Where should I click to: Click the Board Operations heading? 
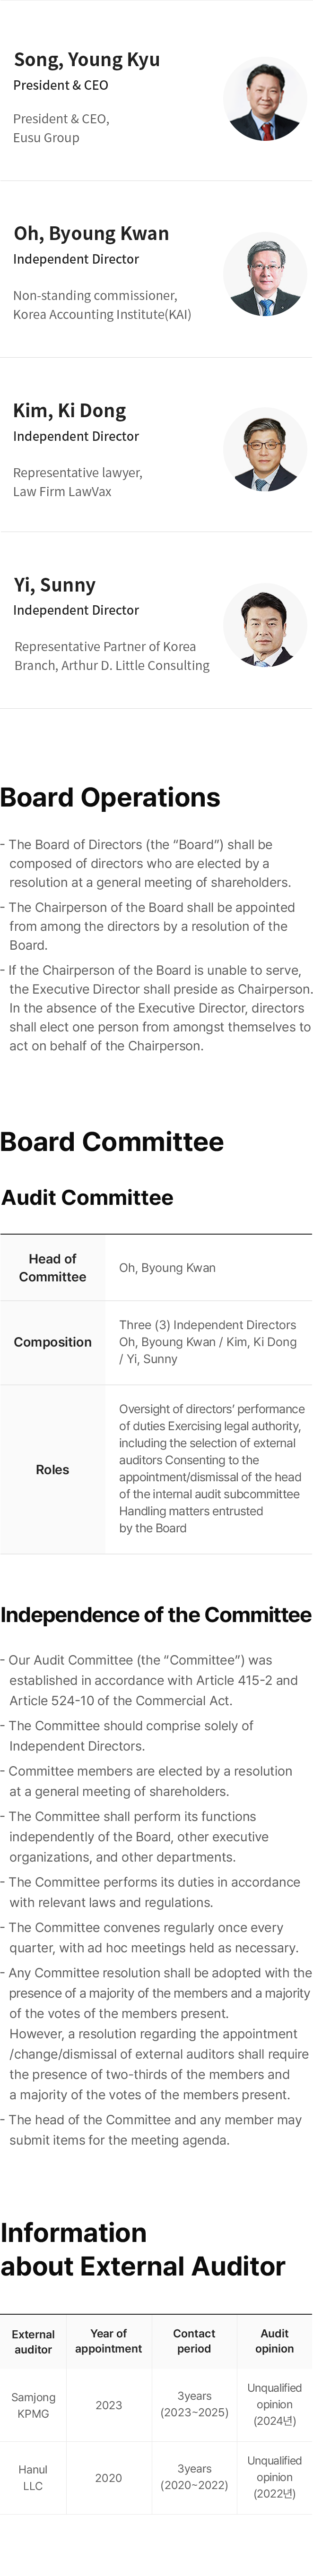110,797
